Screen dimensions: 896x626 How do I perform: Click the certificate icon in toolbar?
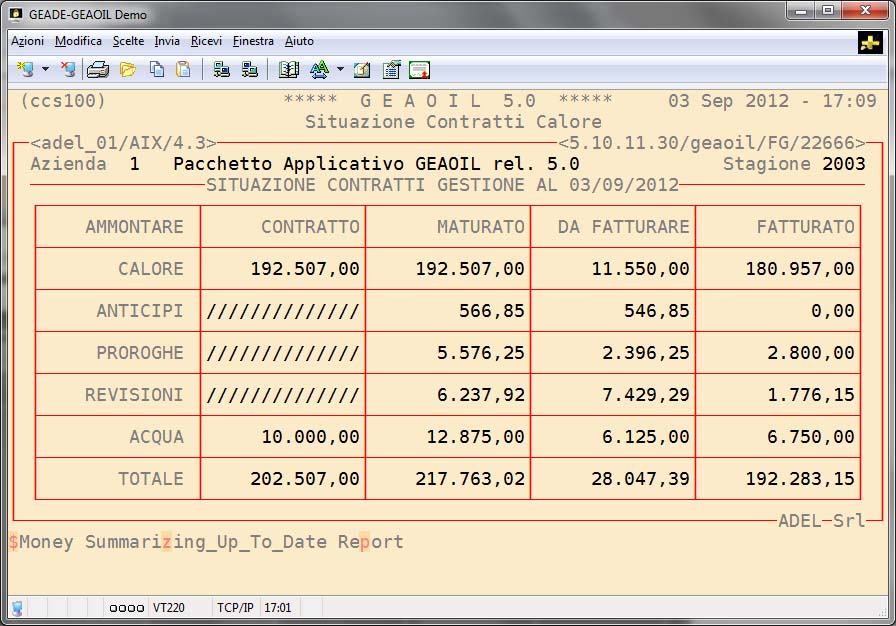pyautogui.click(x=419, y=70)
